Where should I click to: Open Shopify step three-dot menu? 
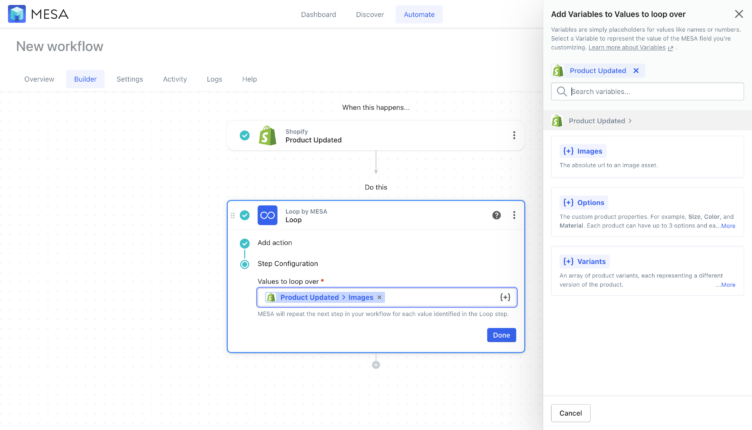click(x=514, y=135)
